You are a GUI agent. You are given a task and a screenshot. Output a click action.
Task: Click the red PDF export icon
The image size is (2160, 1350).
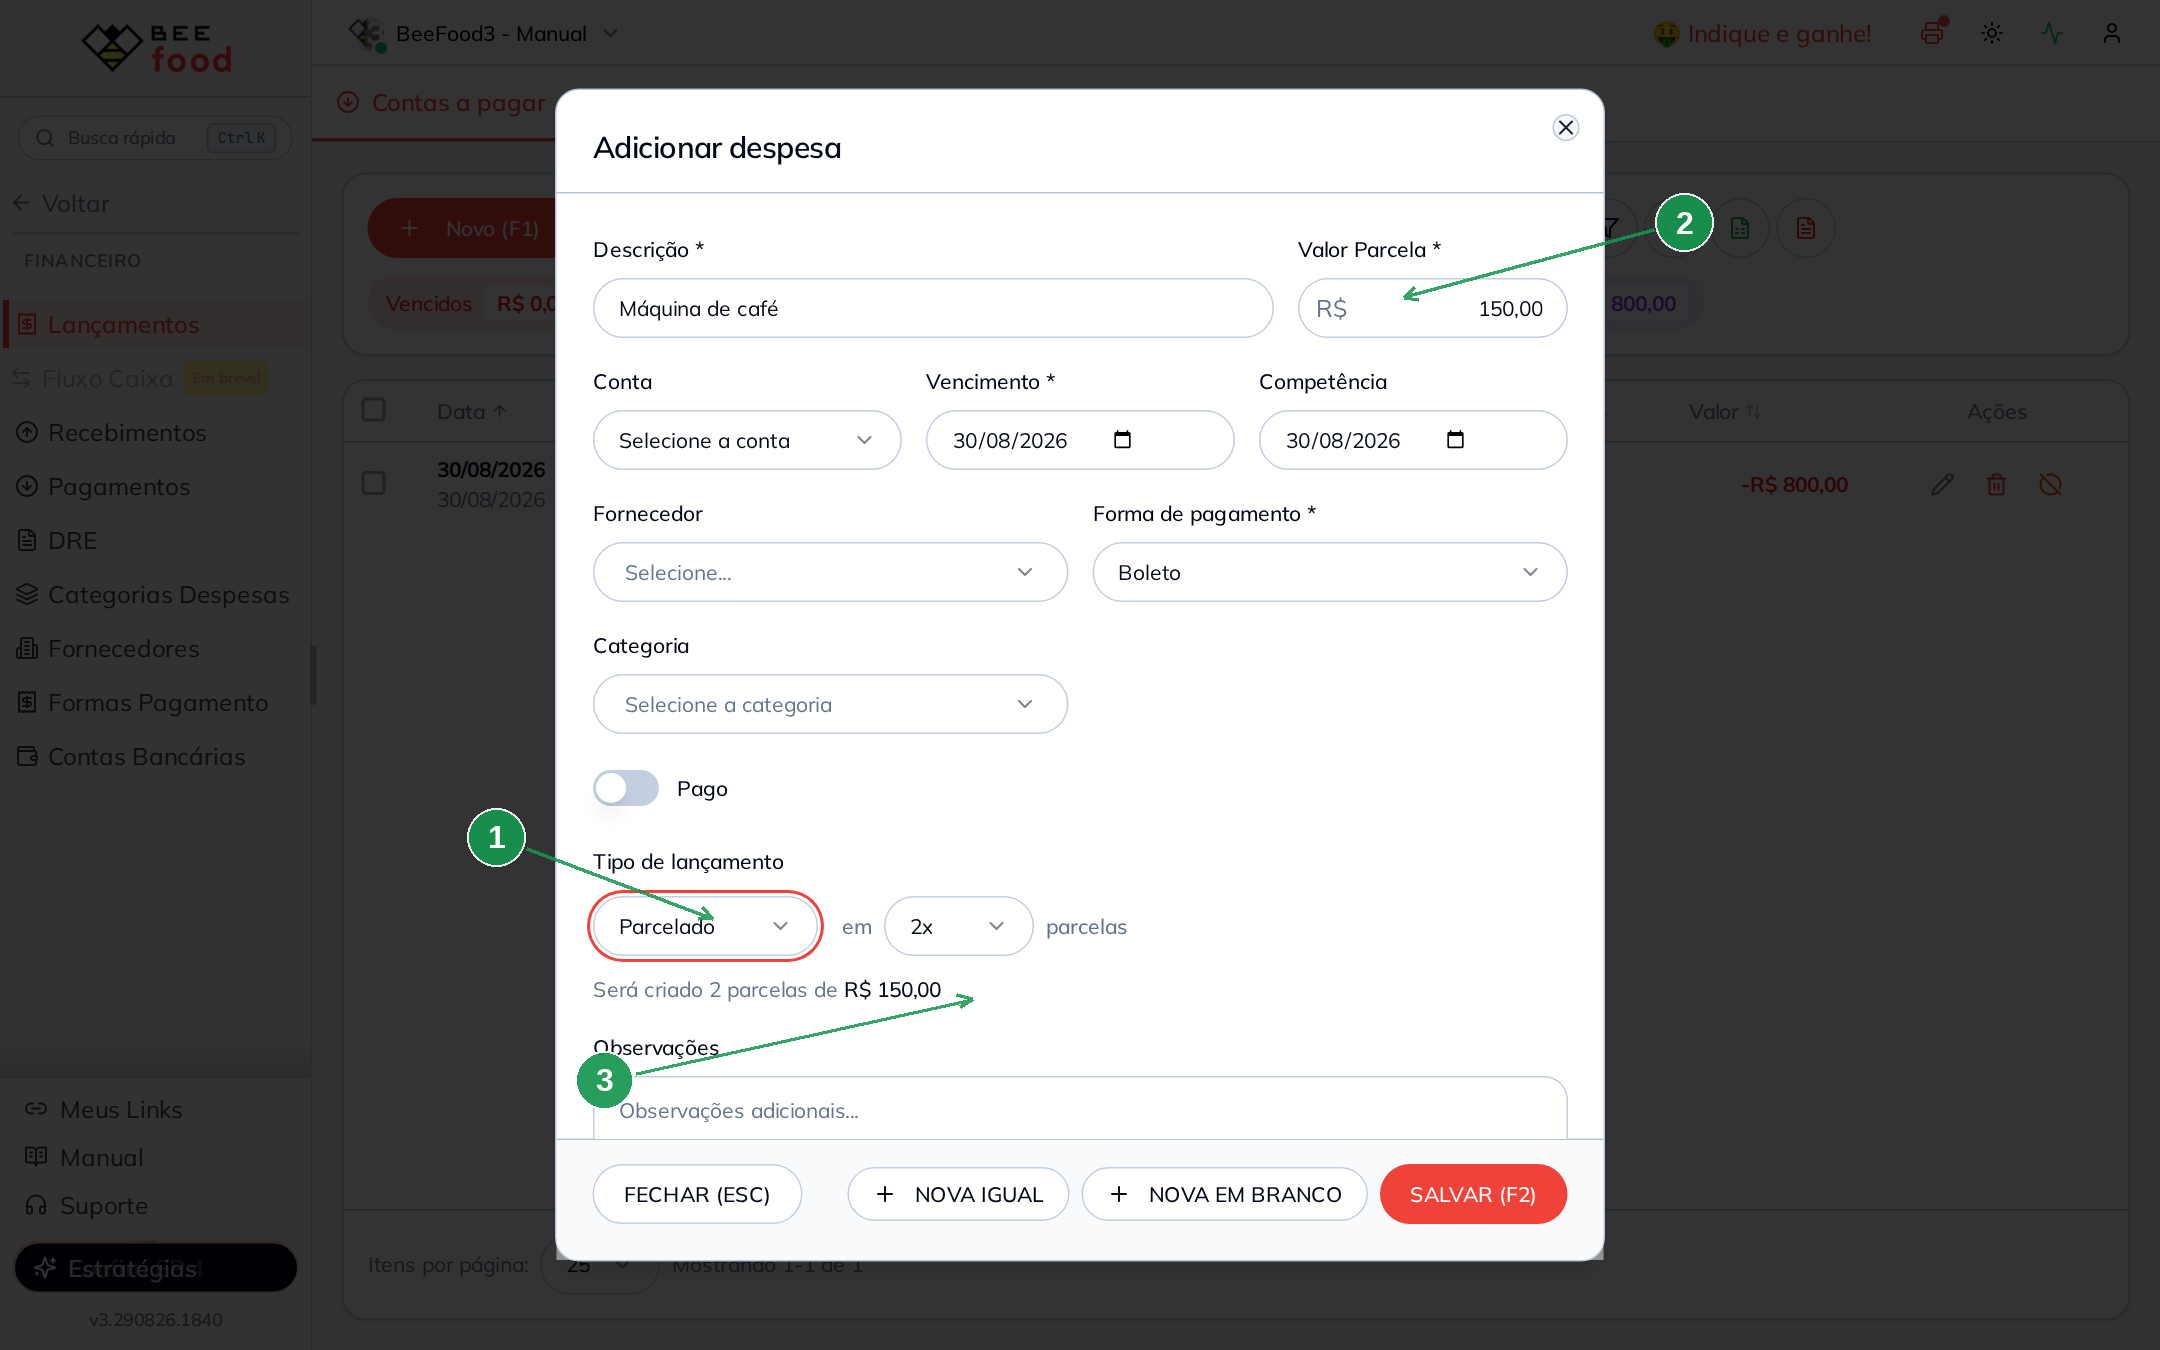[1806, 228]
